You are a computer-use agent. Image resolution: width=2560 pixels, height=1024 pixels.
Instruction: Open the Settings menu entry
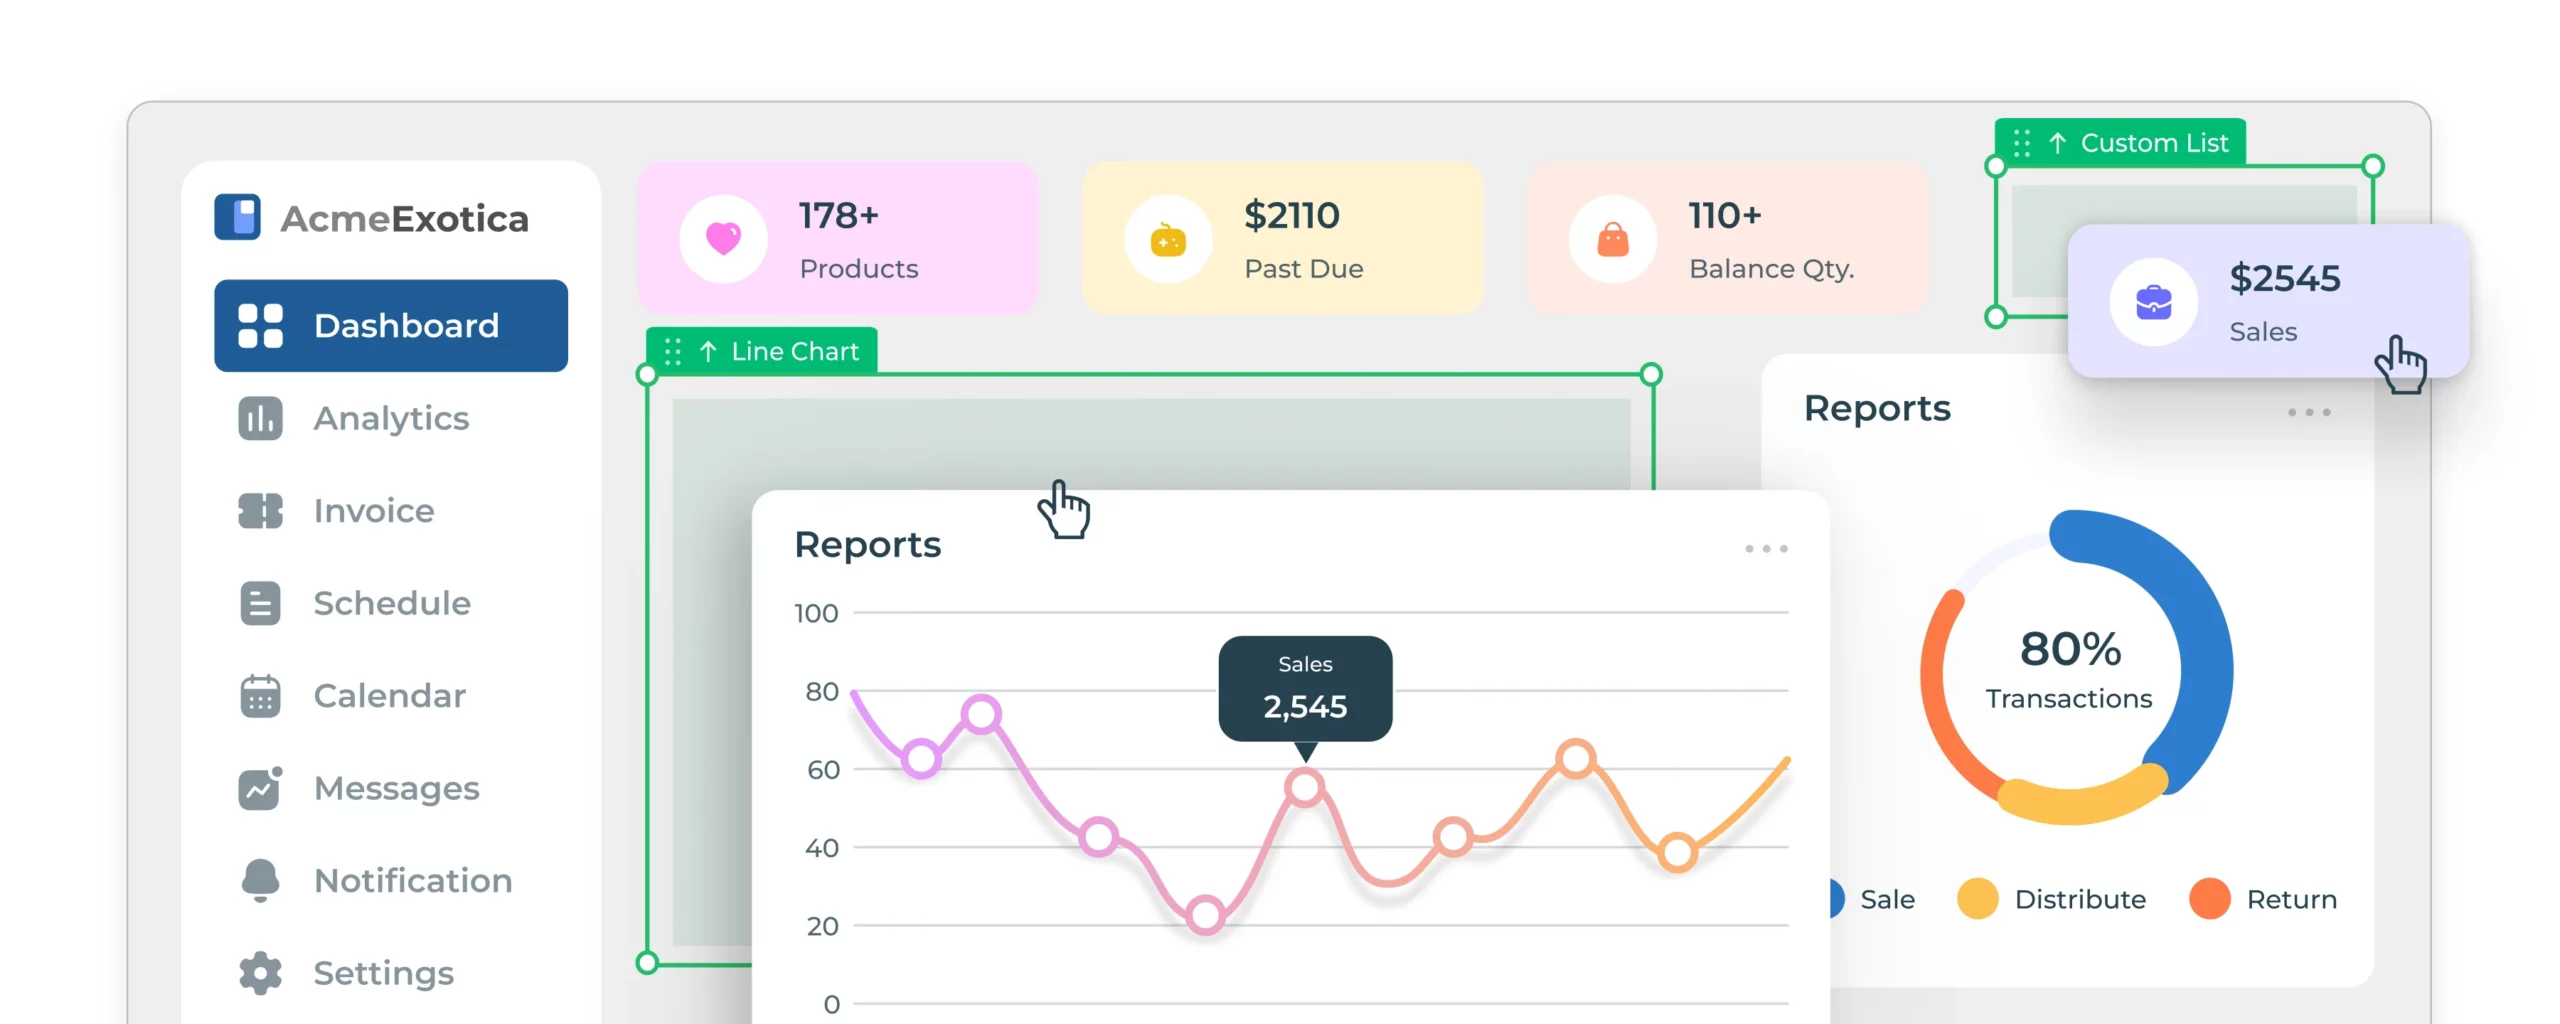(391, 973)
